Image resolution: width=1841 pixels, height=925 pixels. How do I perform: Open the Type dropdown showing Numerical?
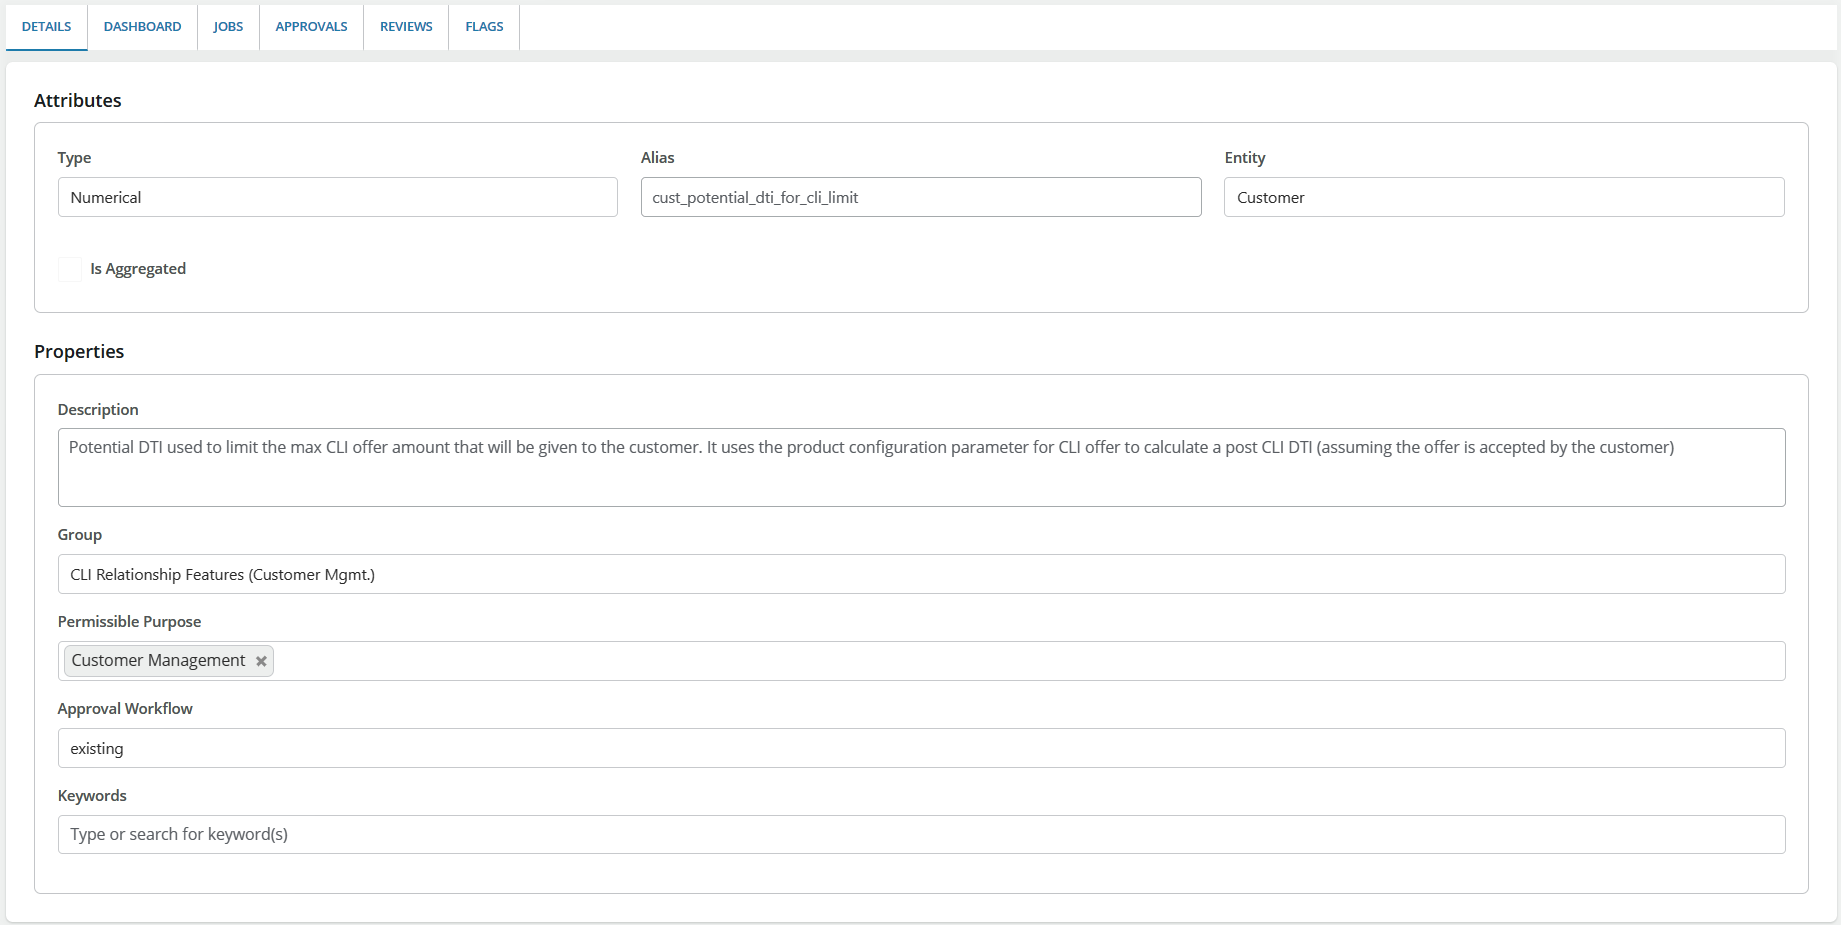coord(337,197)
